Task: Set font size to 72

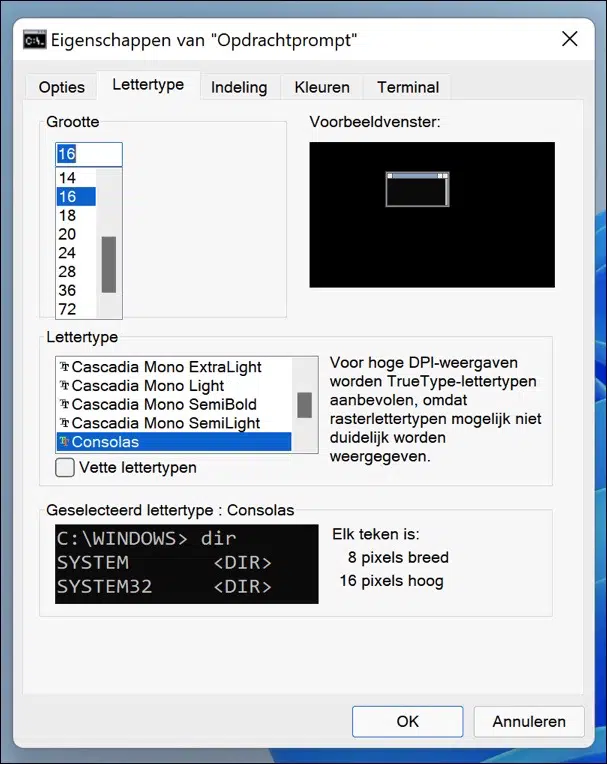Action: (x=76, y=309)
